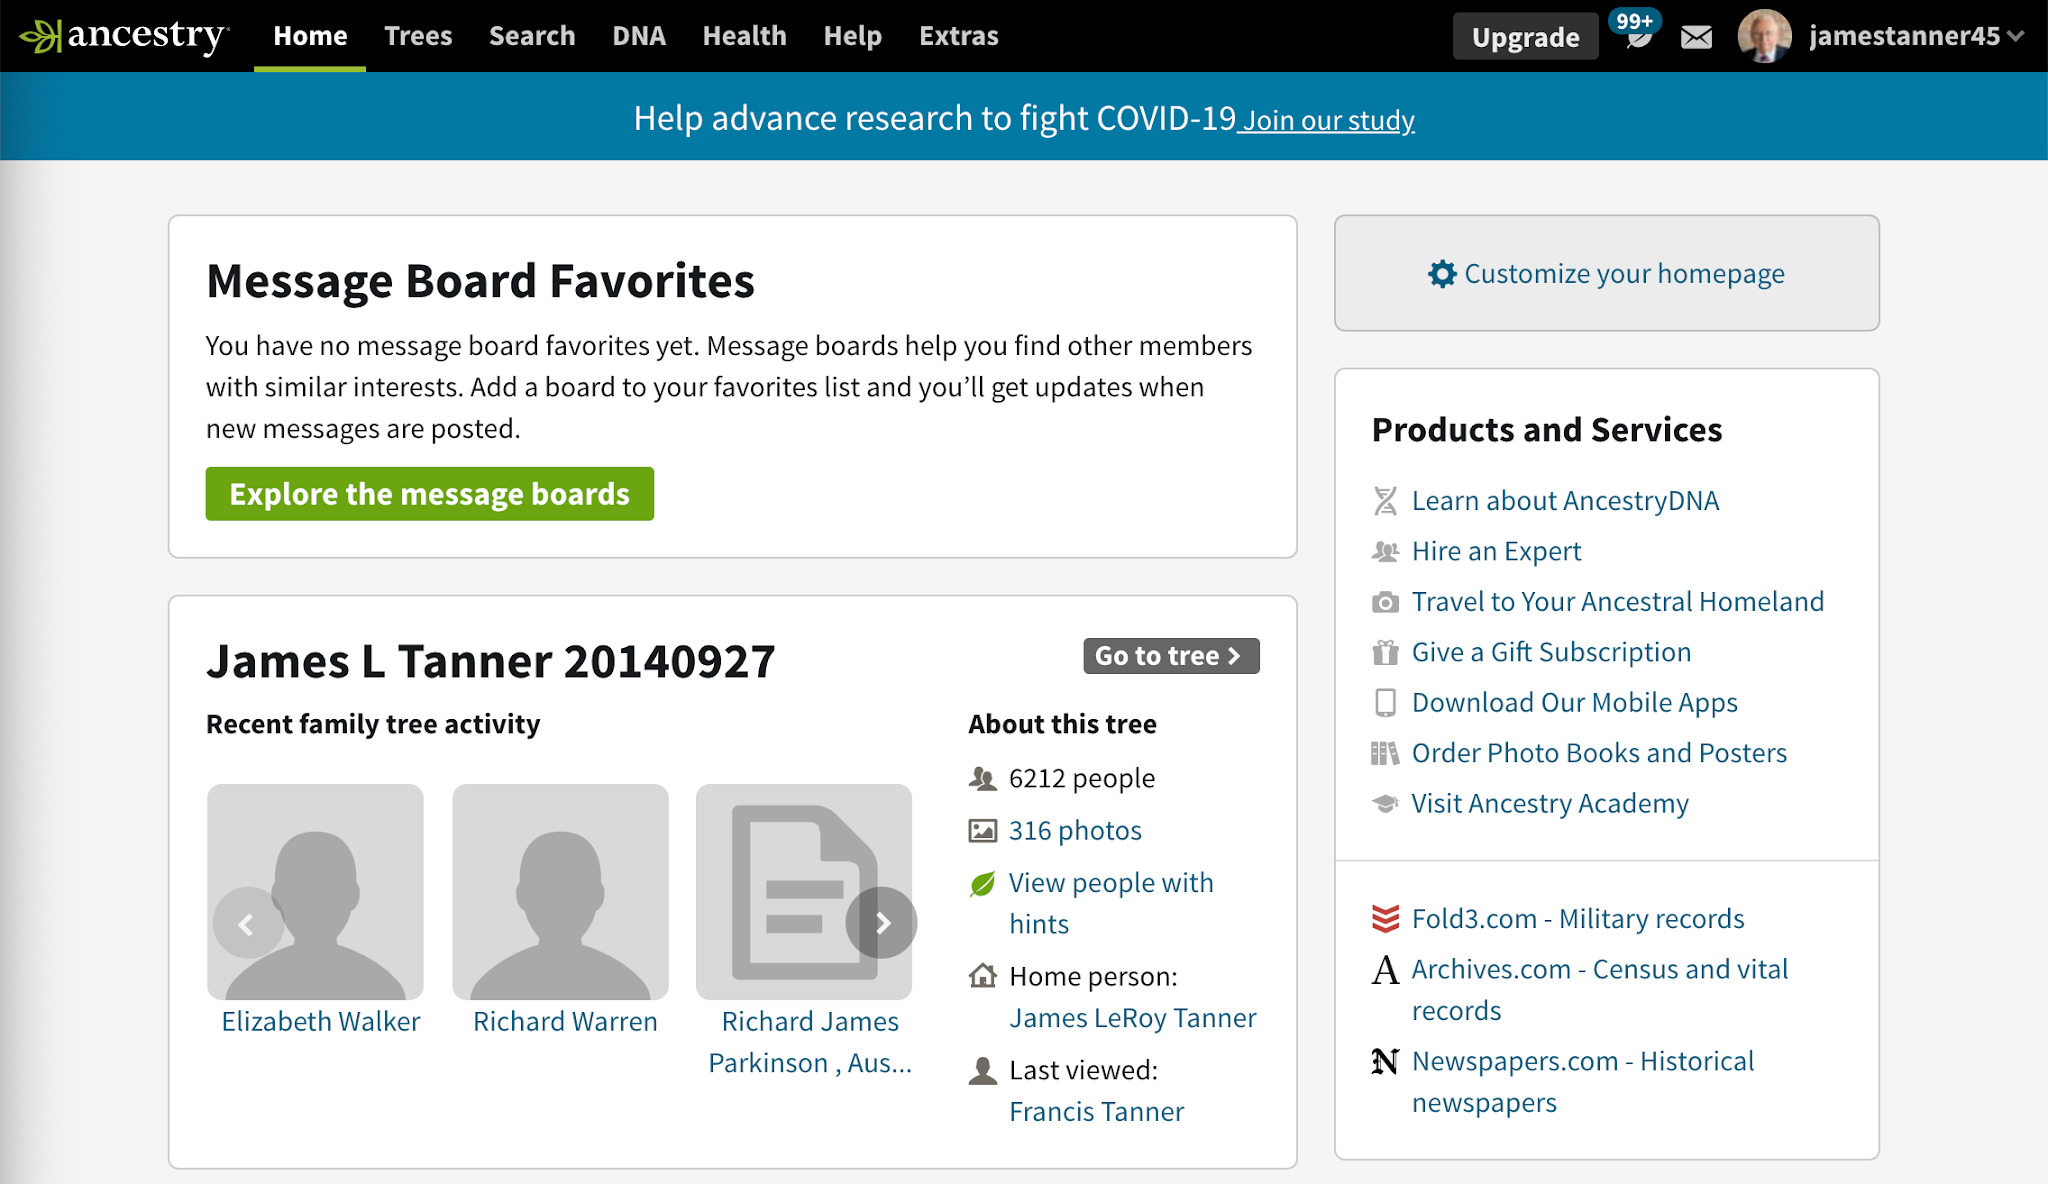
Task: Click the left arrow on the tree activity carousel
Action: point(246,923)
